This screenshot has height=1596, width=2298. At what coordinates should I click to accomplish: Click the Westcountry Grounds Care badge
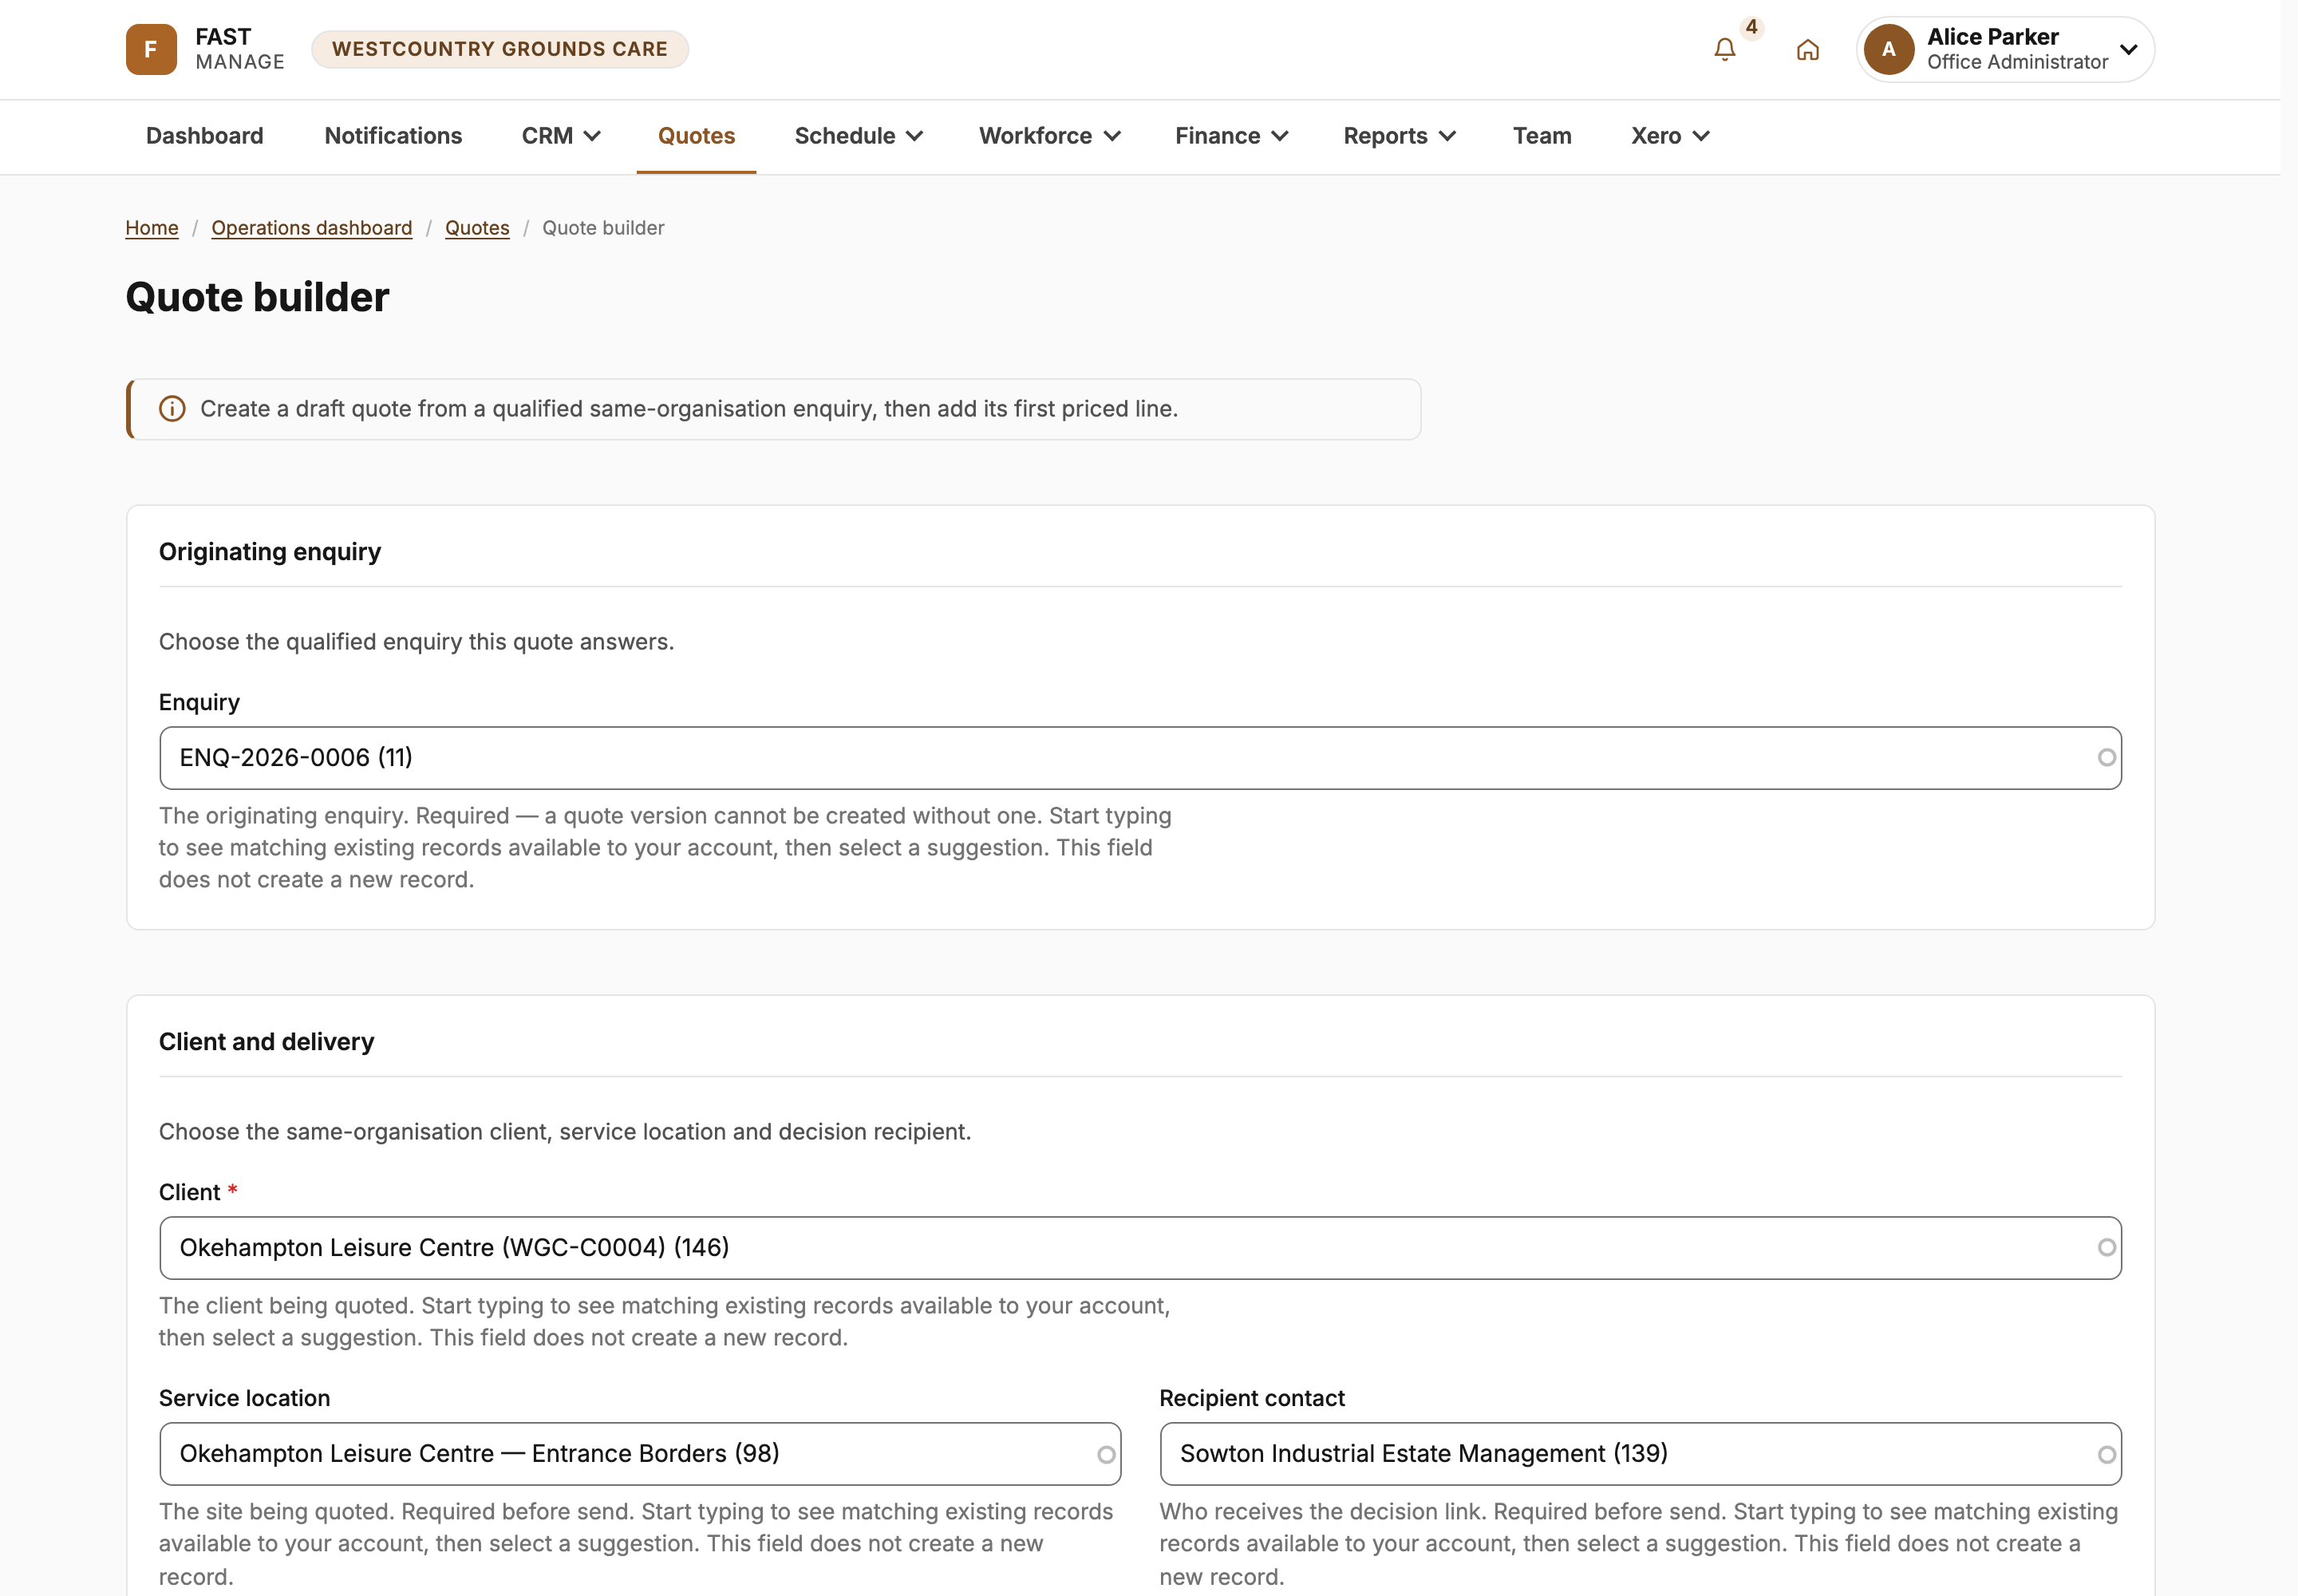click(x=500, y=49)
